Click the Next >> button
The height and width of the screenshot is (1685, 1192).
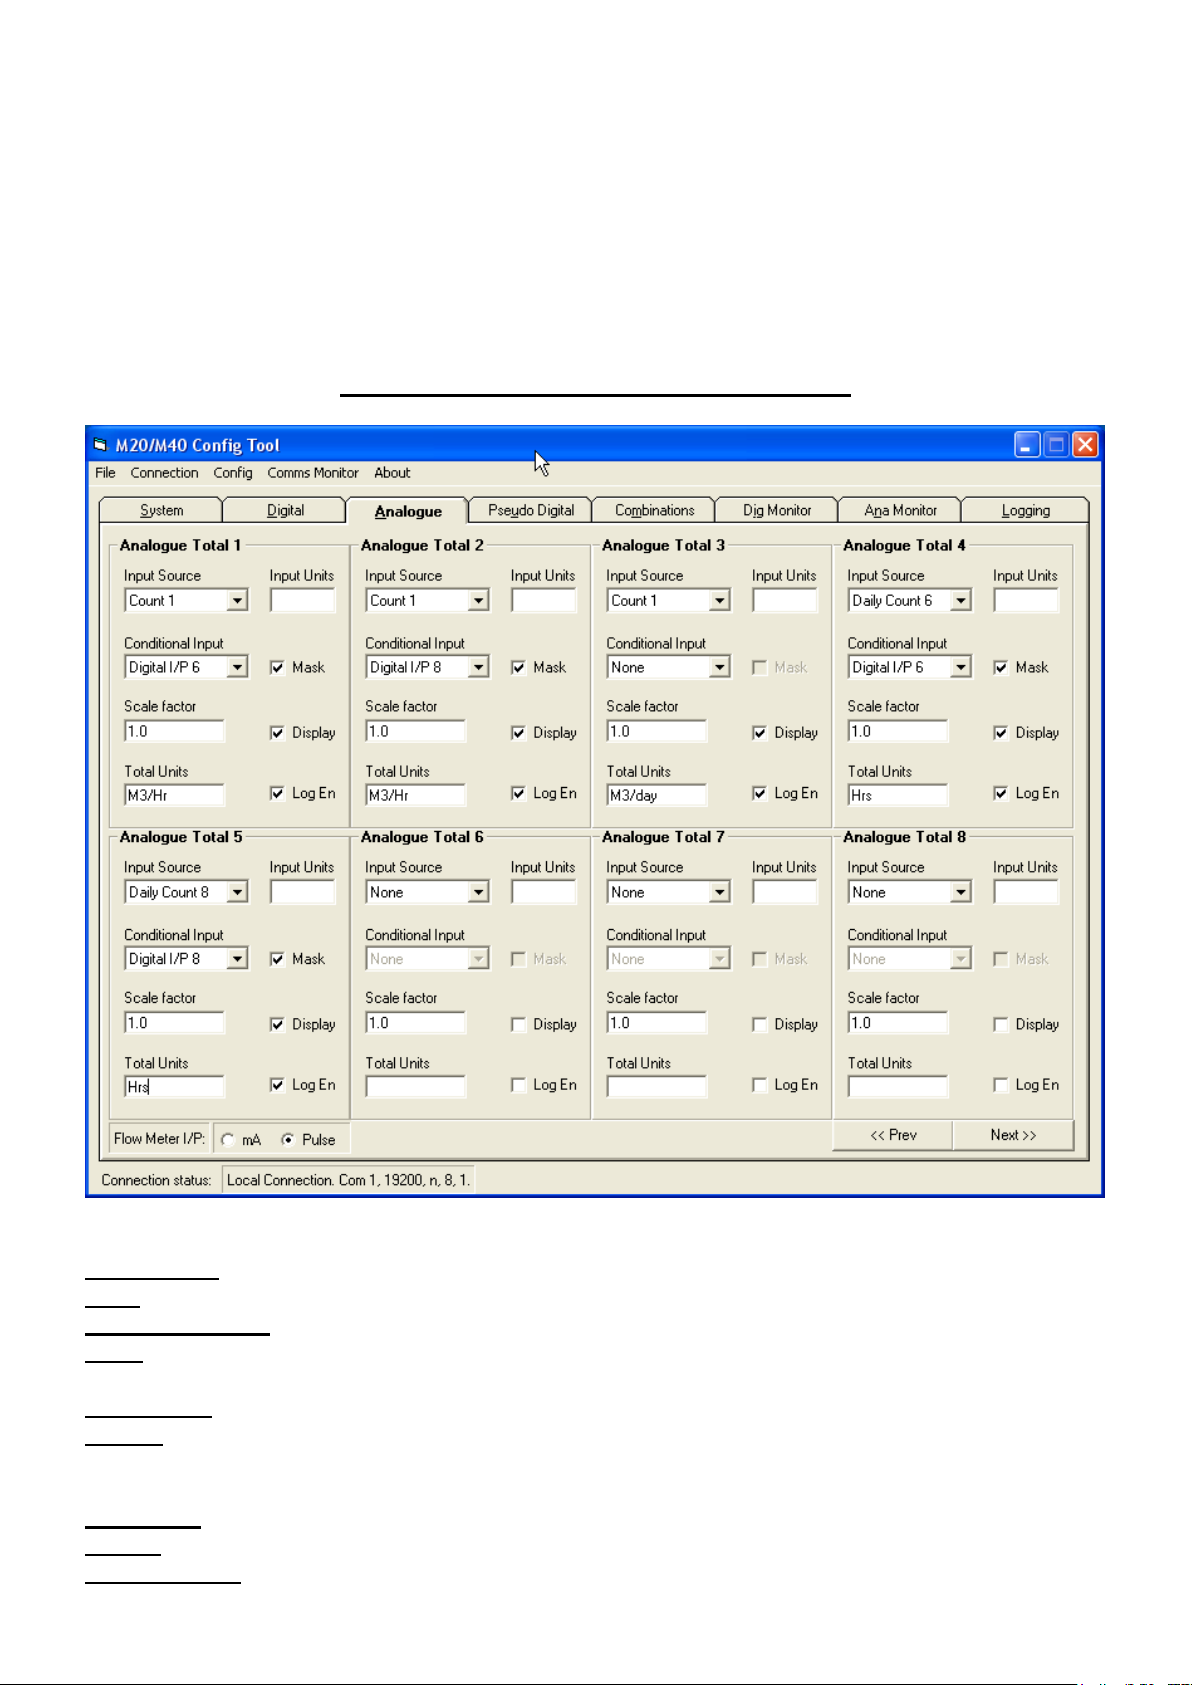point(1013,1135)
